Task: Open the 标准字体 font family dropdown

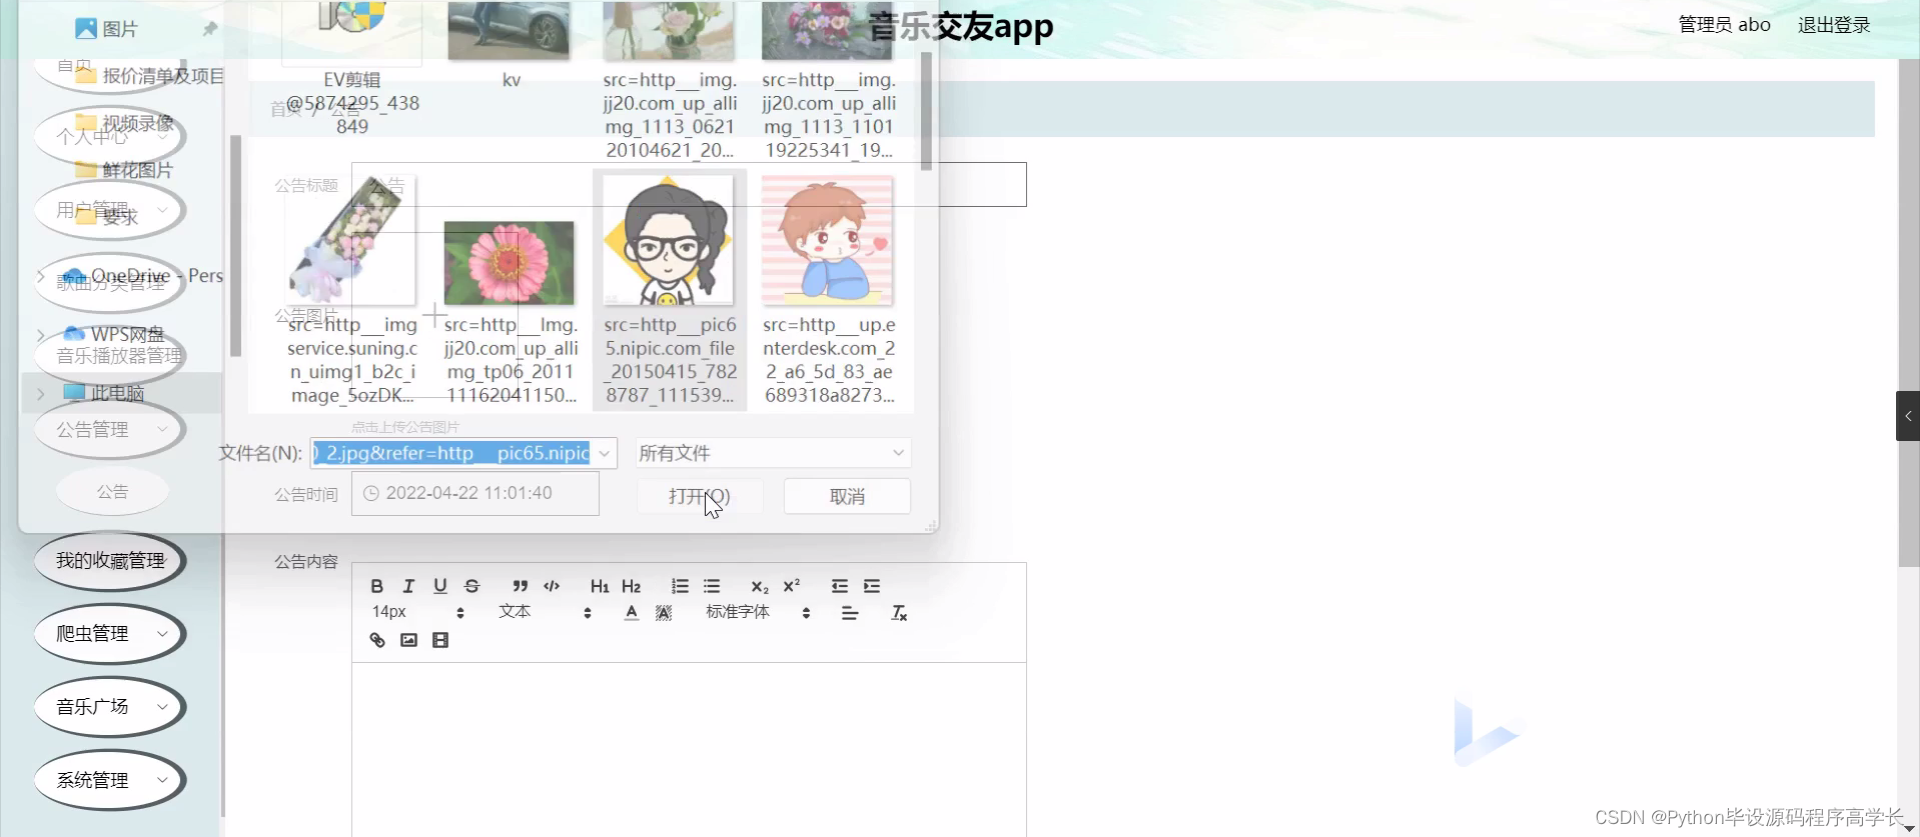Action: click(758, 612)
